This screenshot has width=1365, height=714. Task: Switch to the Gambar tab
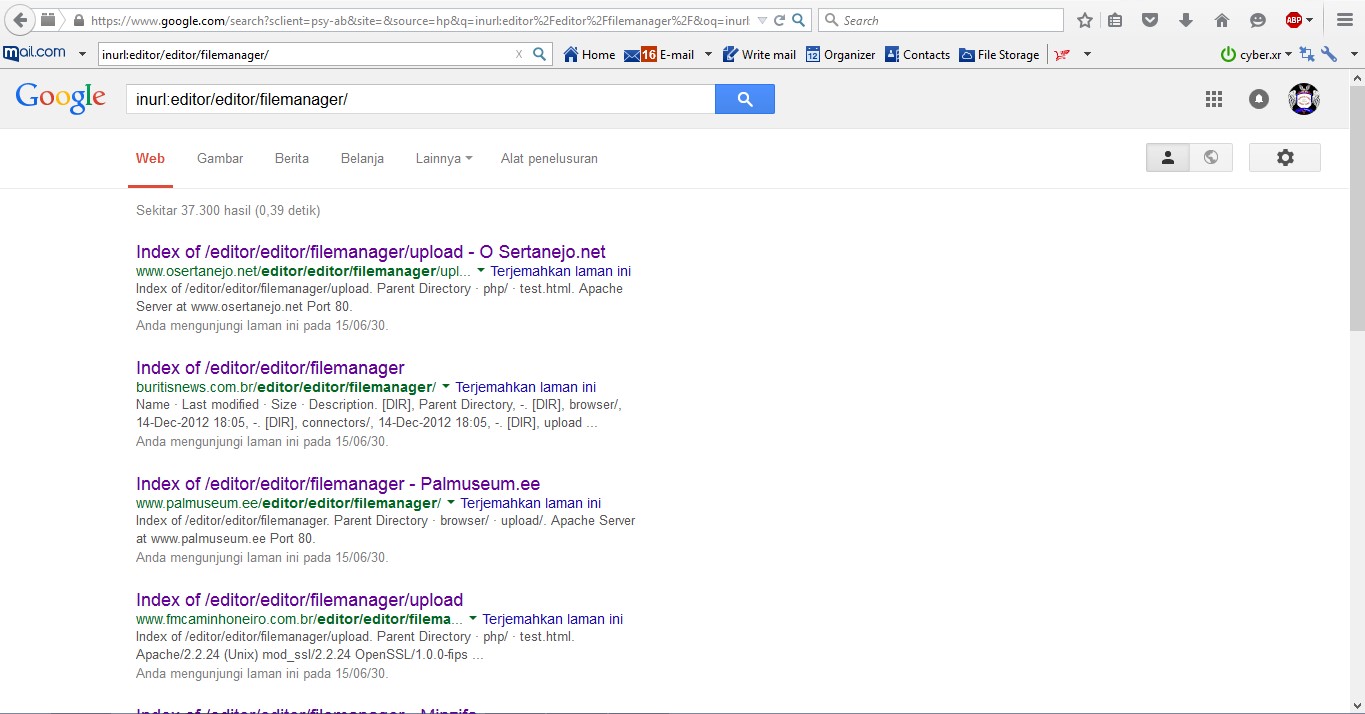click(x=220, y=158)
